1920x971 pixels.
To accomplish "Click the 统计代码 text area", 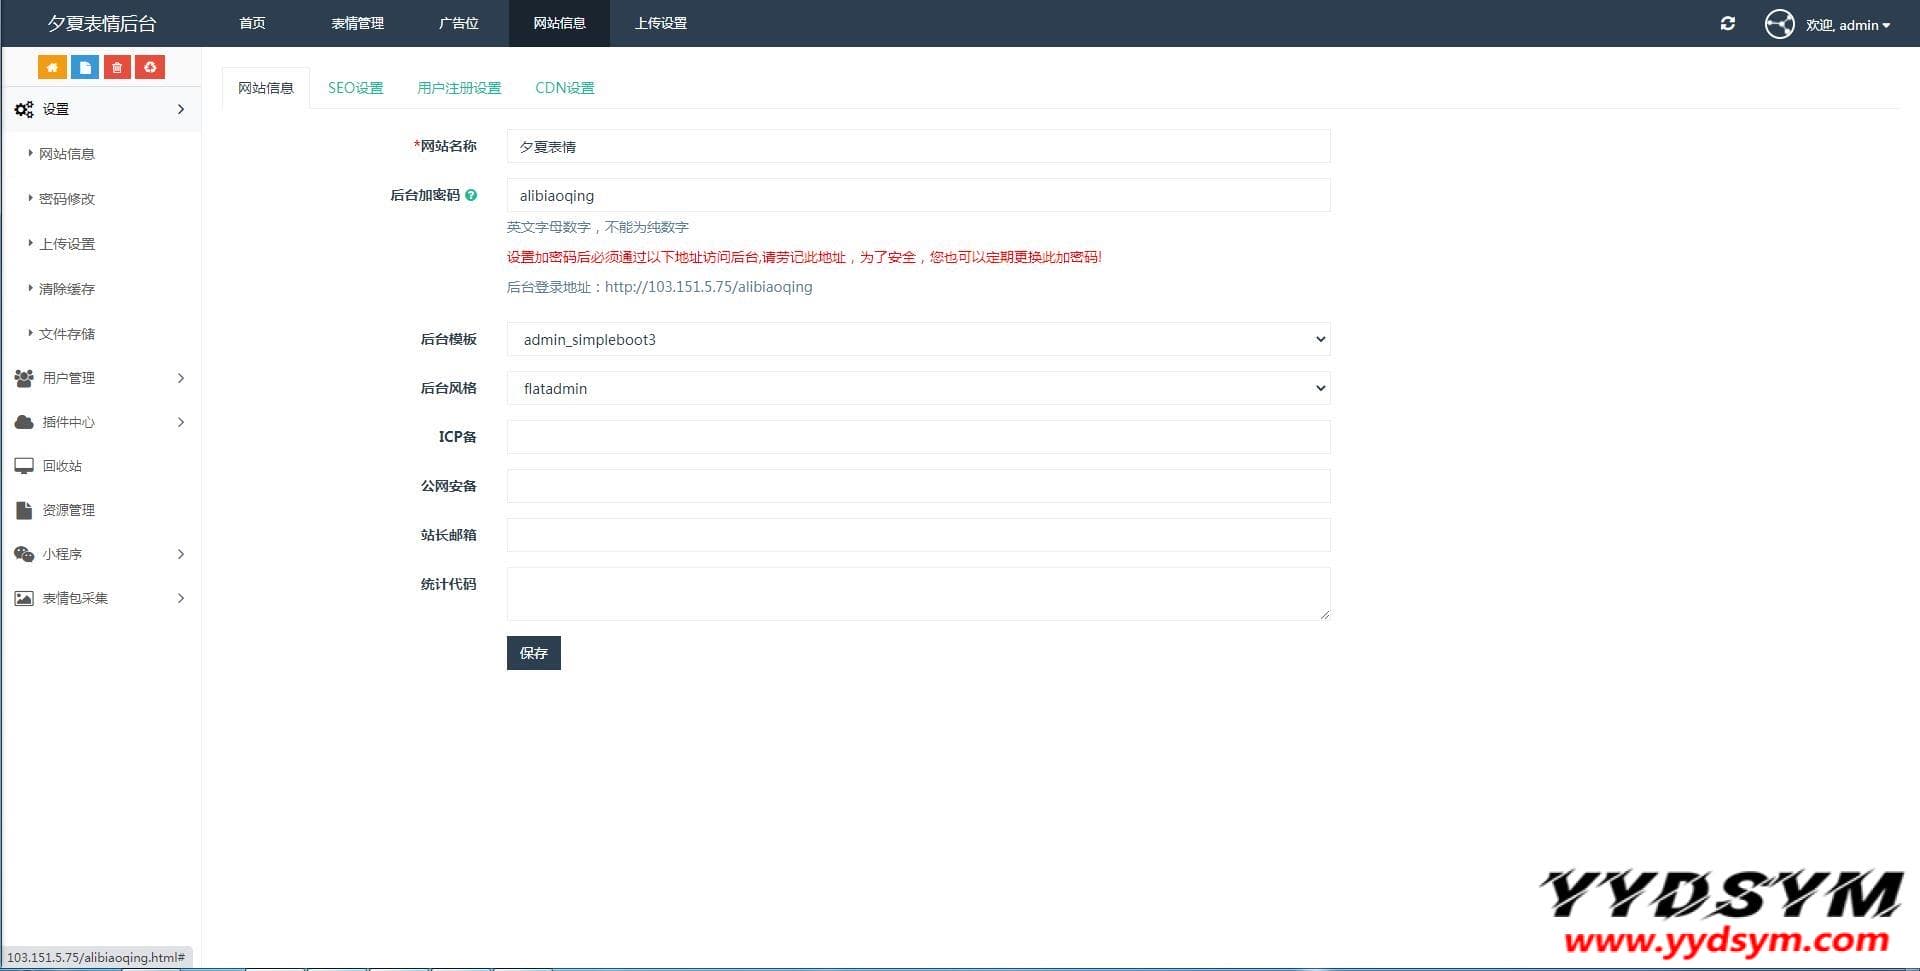I will click(918, 594).
